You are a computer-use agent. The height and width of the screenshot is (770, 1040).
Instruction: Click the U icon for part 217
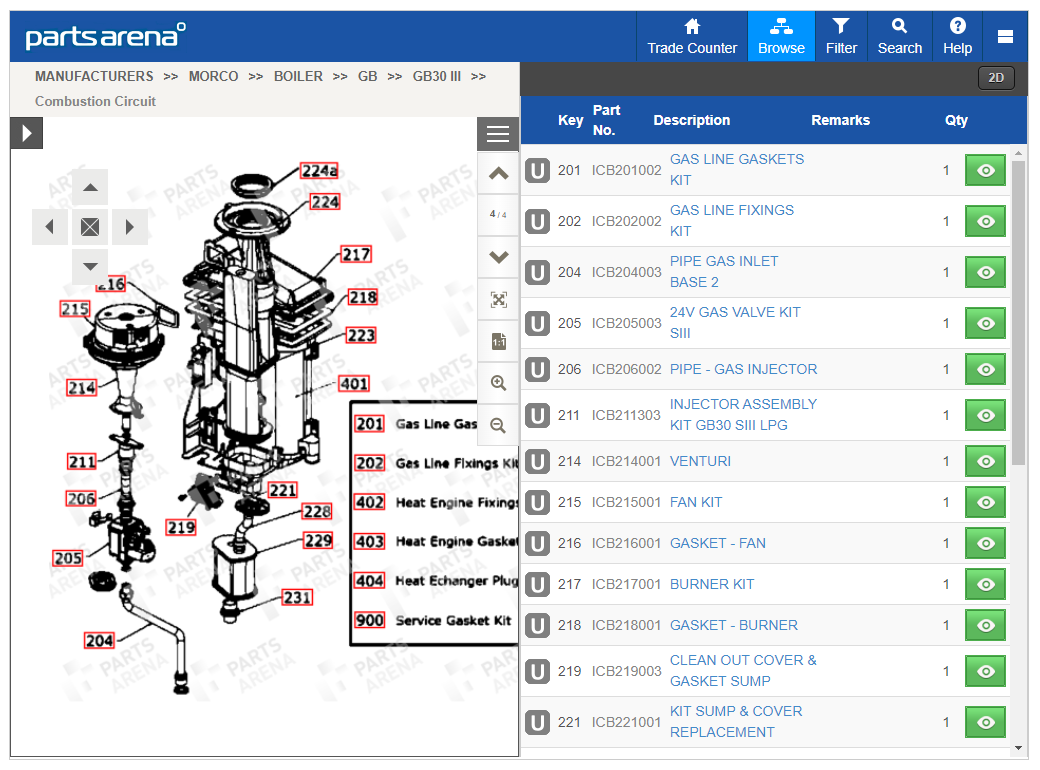click(537, 584)
